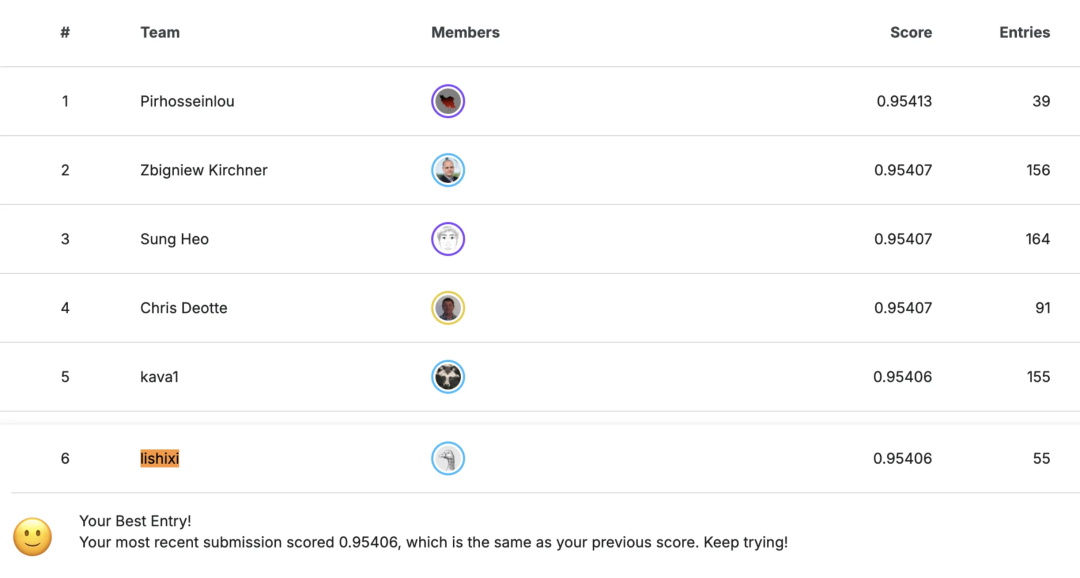Click Pirhosseinlou's score 0.95413
This screenshot has width=1080, height=578.
(904, 101)
